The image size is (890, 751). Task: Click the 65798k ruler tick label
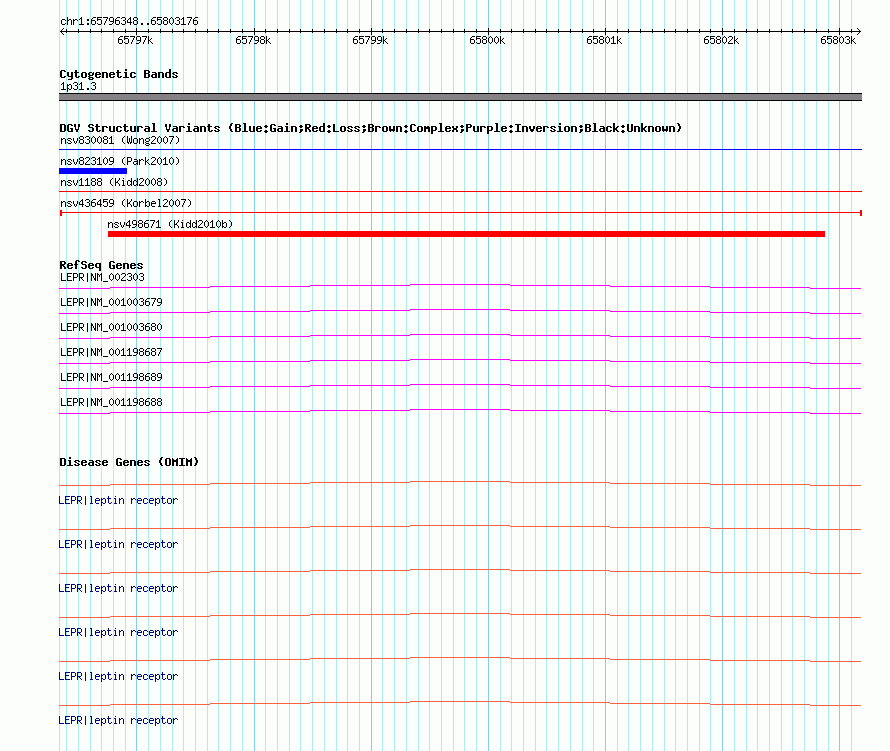[253, 40]
